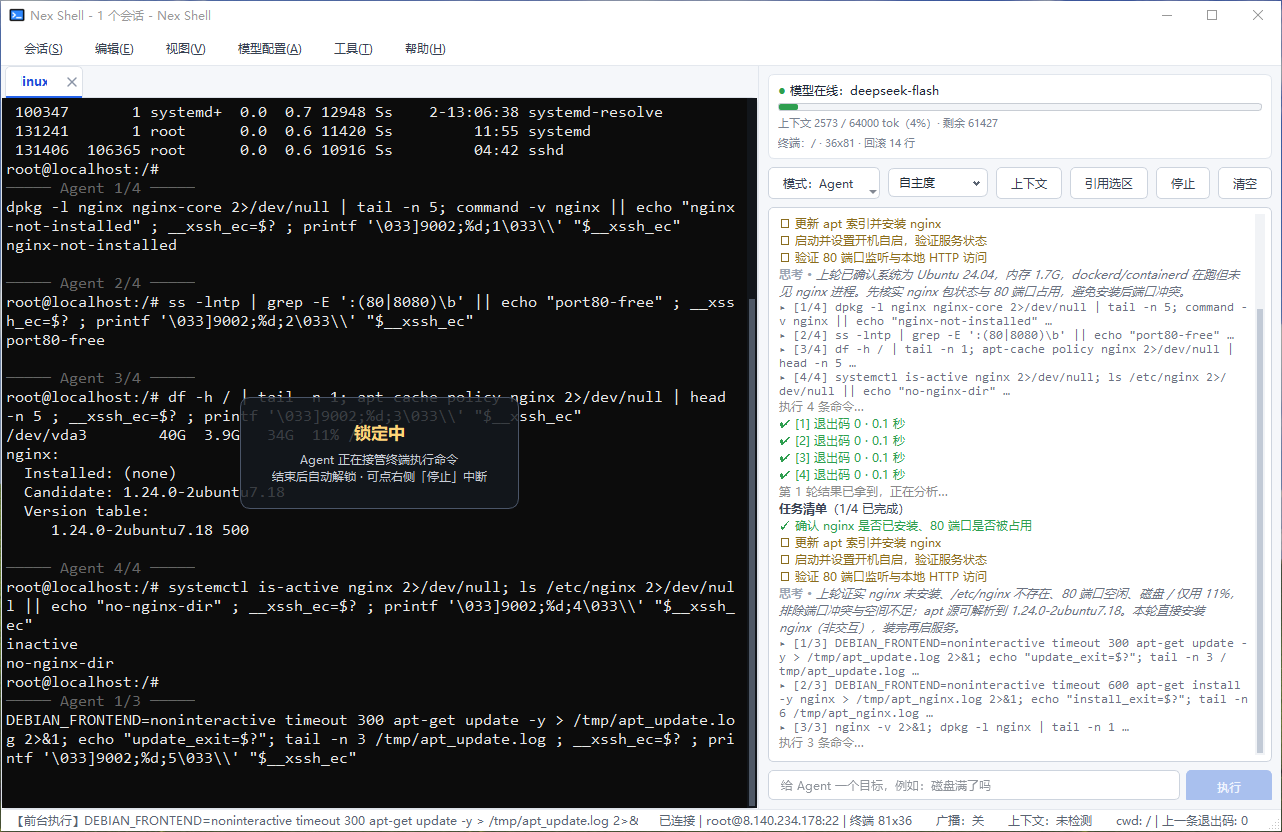Open the 工具(T) menu
This screenshot has height=832, width=1282.
pos(353,49)
